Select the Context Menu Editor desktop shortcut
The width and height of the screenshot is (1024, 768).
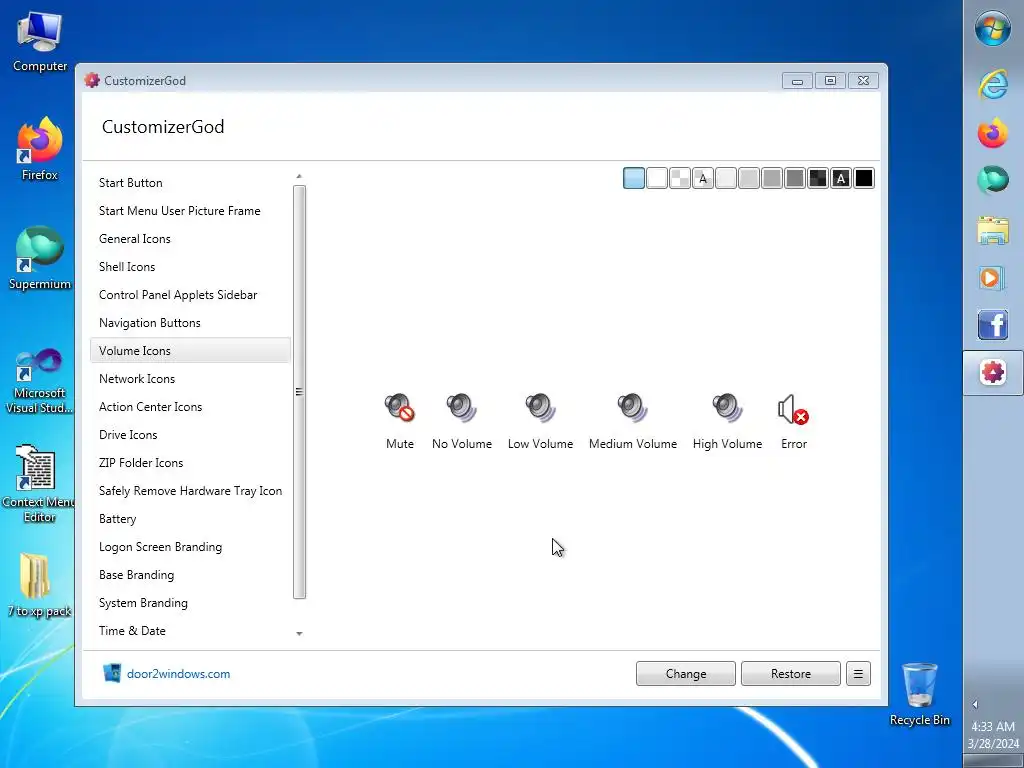tap(39, 483)
